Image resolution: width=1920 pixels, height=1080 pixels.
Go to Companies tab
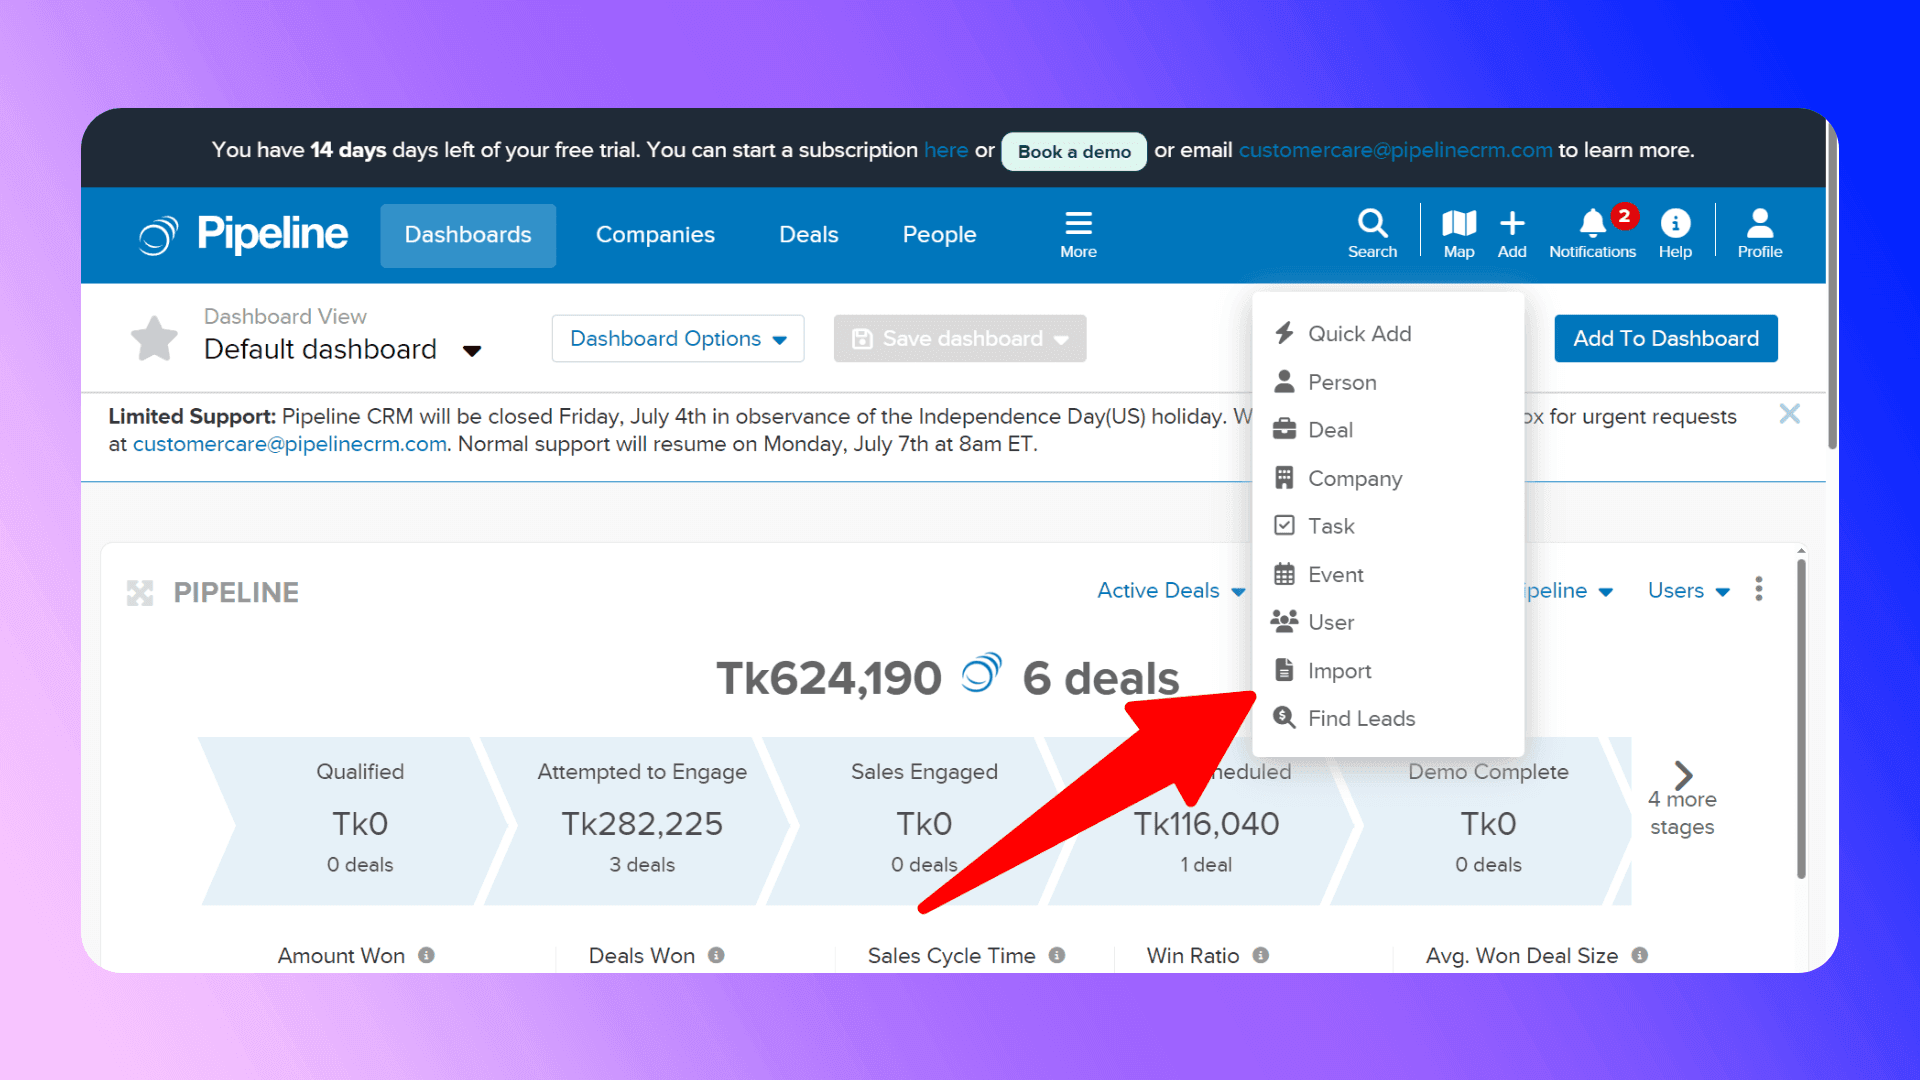[x=655, y=235]
